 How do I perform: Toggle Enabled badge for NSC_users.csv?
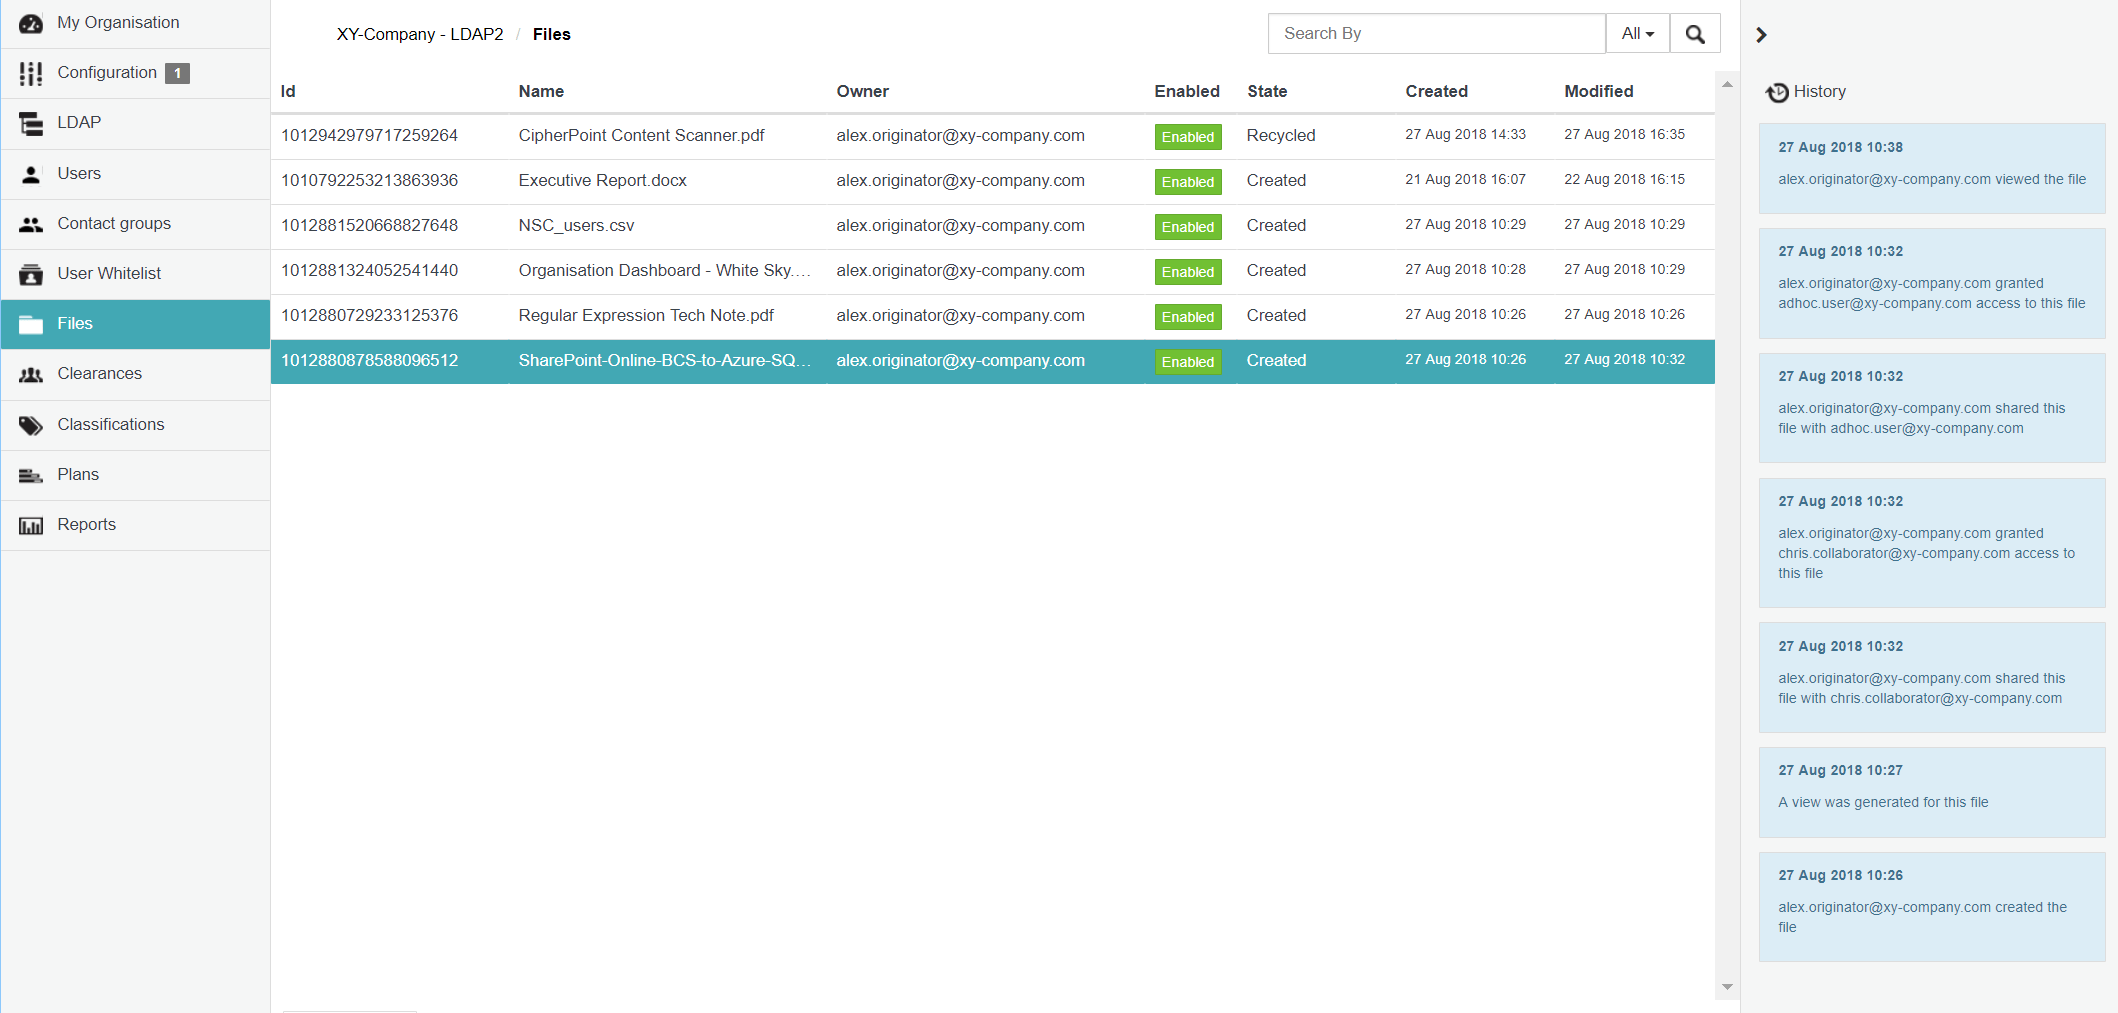pos(1188,227)
